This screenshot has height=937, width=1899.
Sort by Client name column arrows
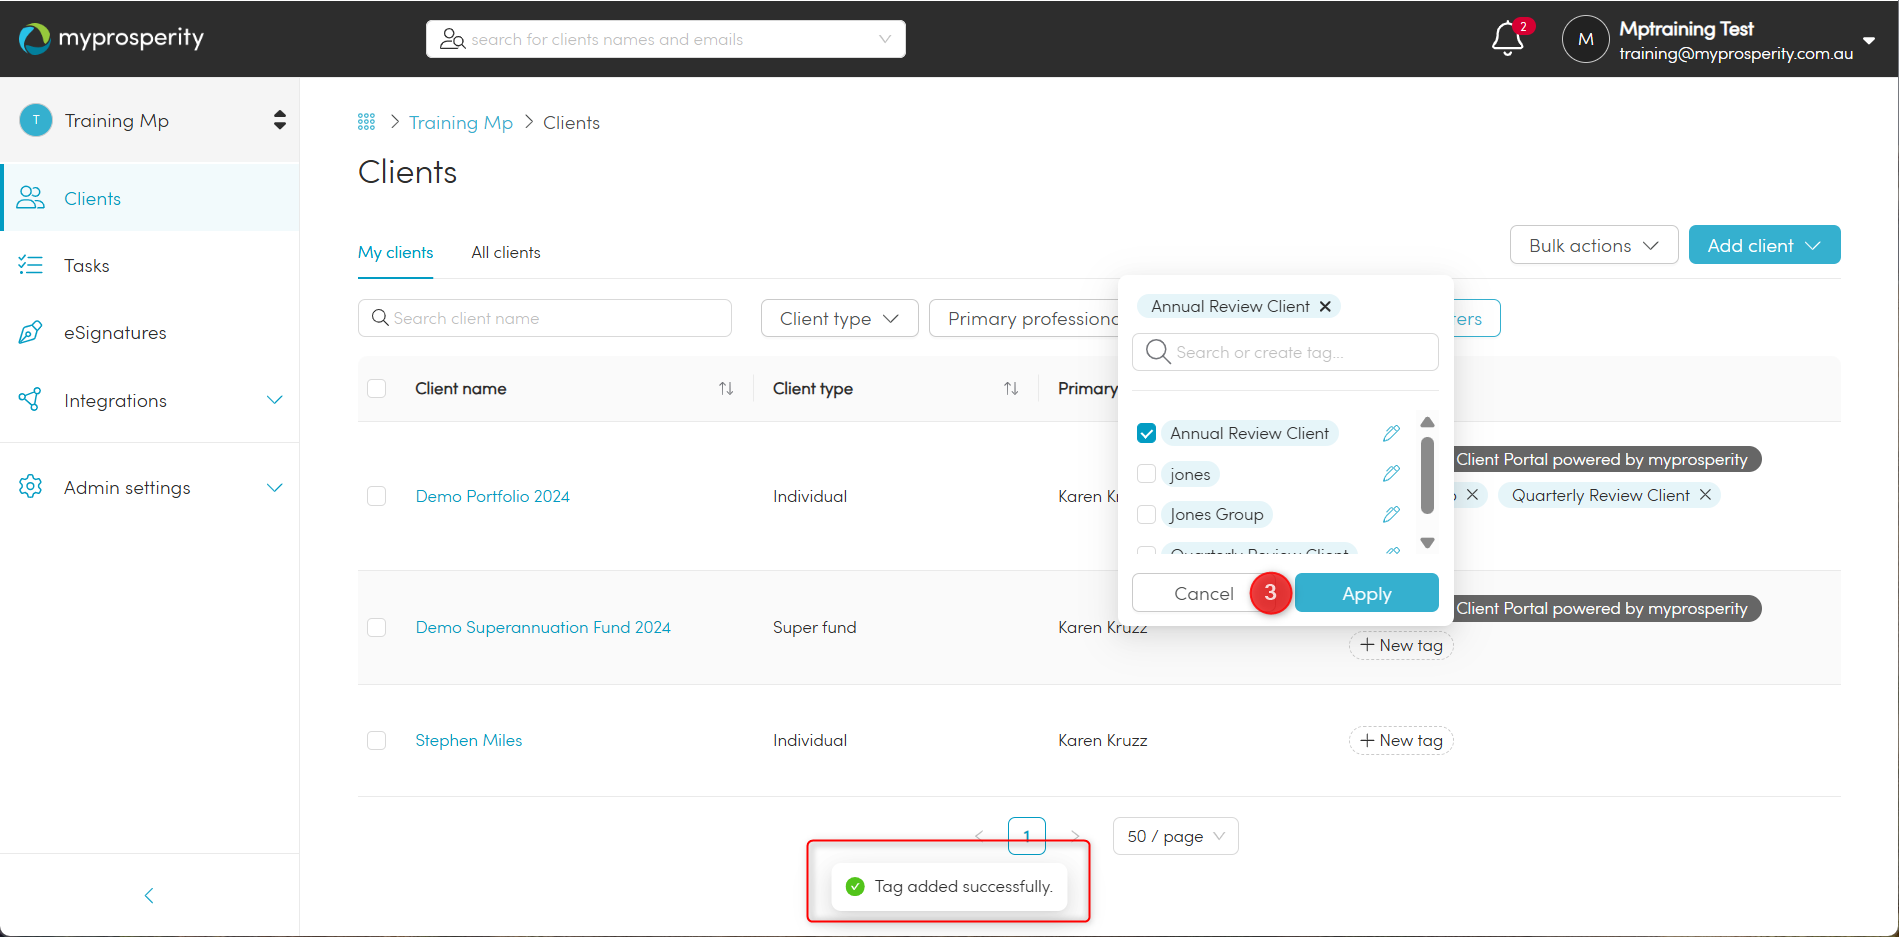click(726, 388)
